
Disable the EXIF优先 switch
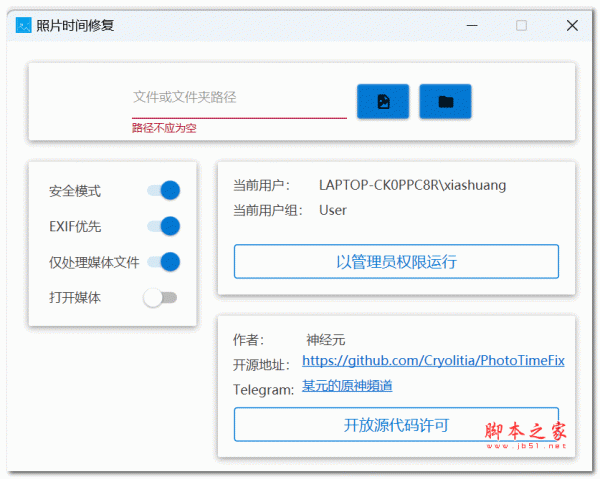click(164, 226)
